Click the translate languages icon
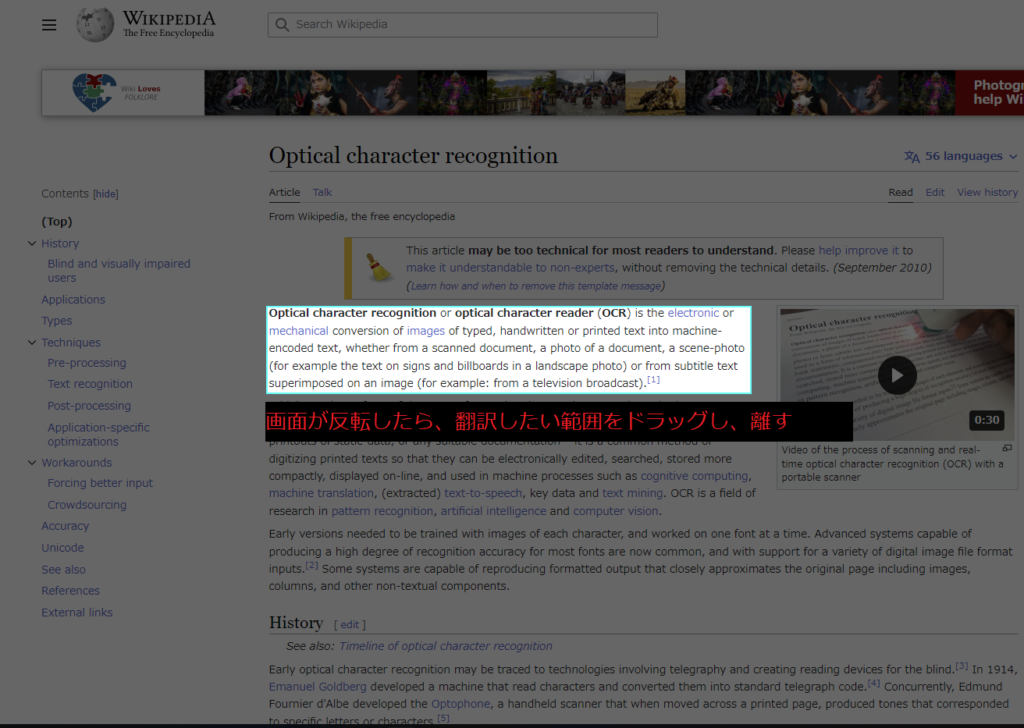 tap(912, 157)
